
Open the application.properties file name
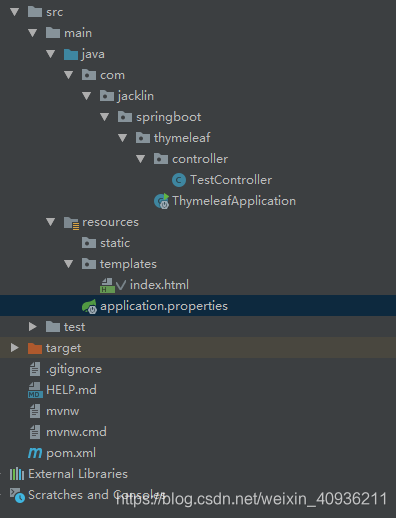coord(164,306)
